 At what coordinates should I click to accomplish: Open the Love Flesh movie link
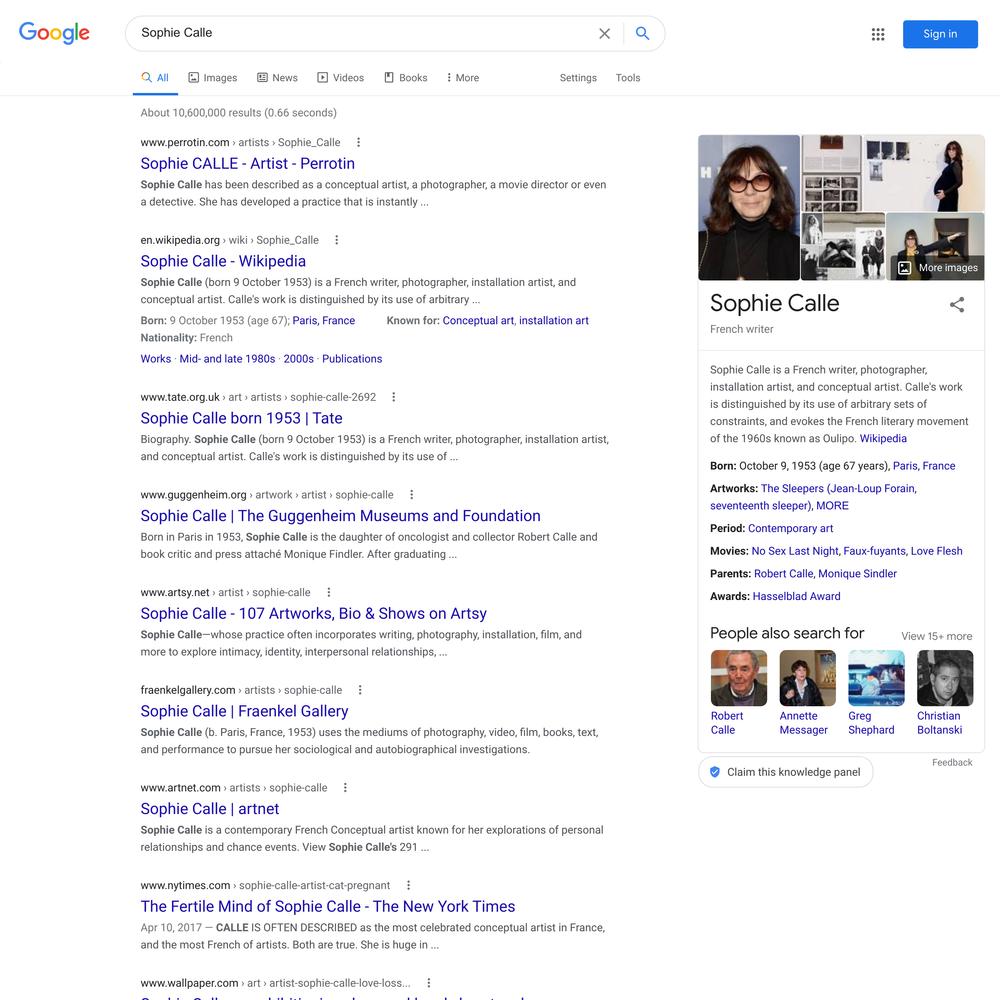(x=936, y=550)
